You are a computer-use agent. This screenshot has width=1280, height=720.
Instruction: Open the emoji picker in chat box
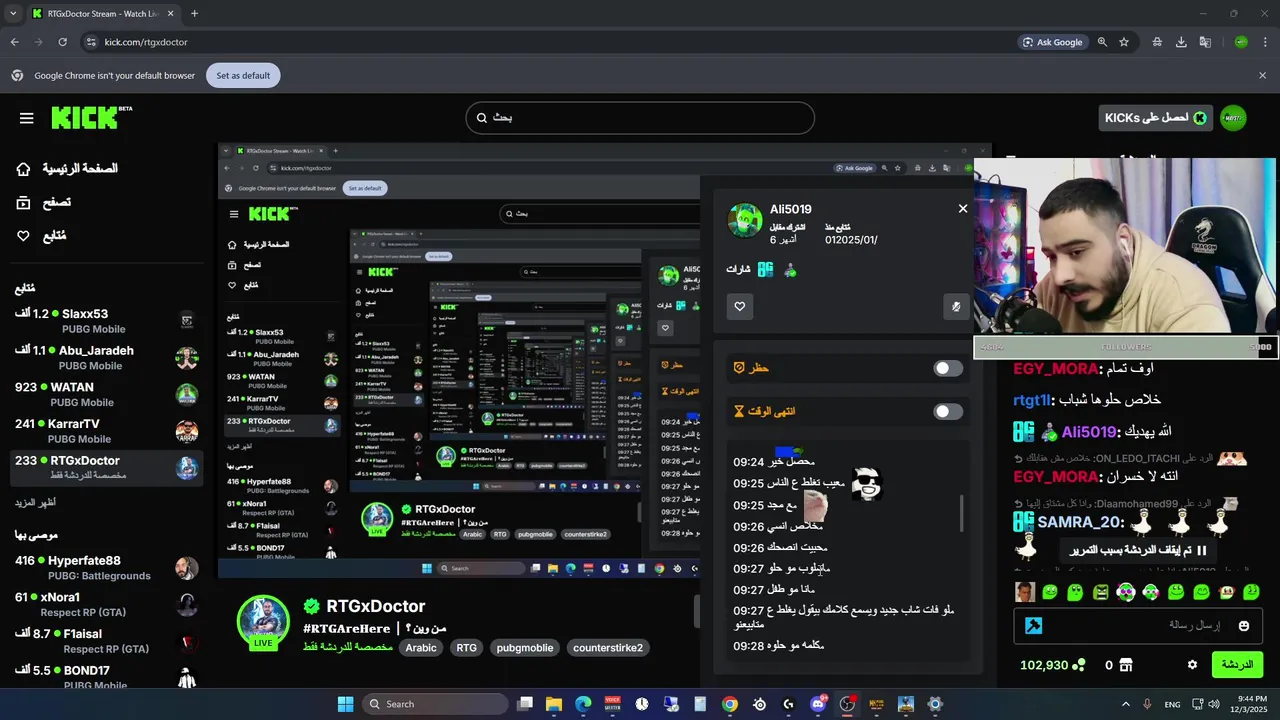1244,626
